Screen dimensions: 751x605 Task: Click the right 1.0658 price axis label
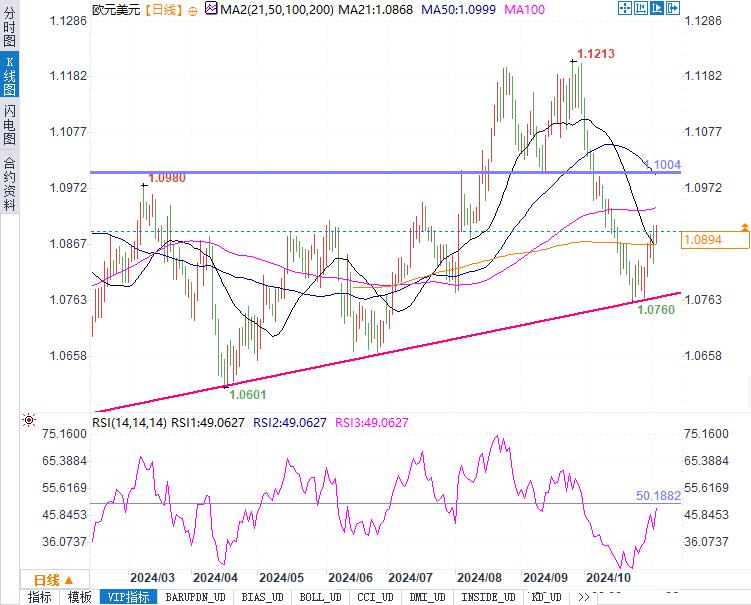(x=703, y=355)
